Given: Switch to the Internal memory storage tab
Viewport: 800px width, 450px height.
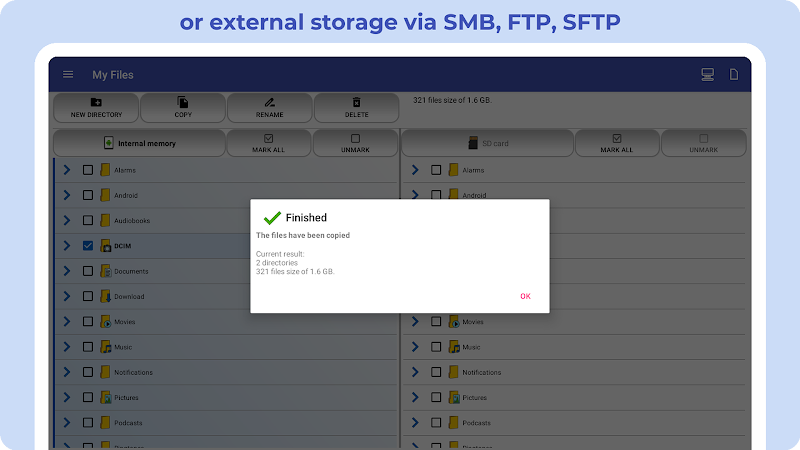Looking at the screenshot, I should 139,143.
